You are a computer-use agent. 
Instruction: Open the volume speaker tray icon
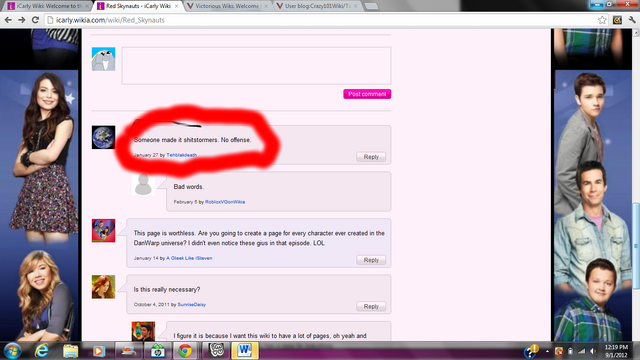click(x=593, y=351)
